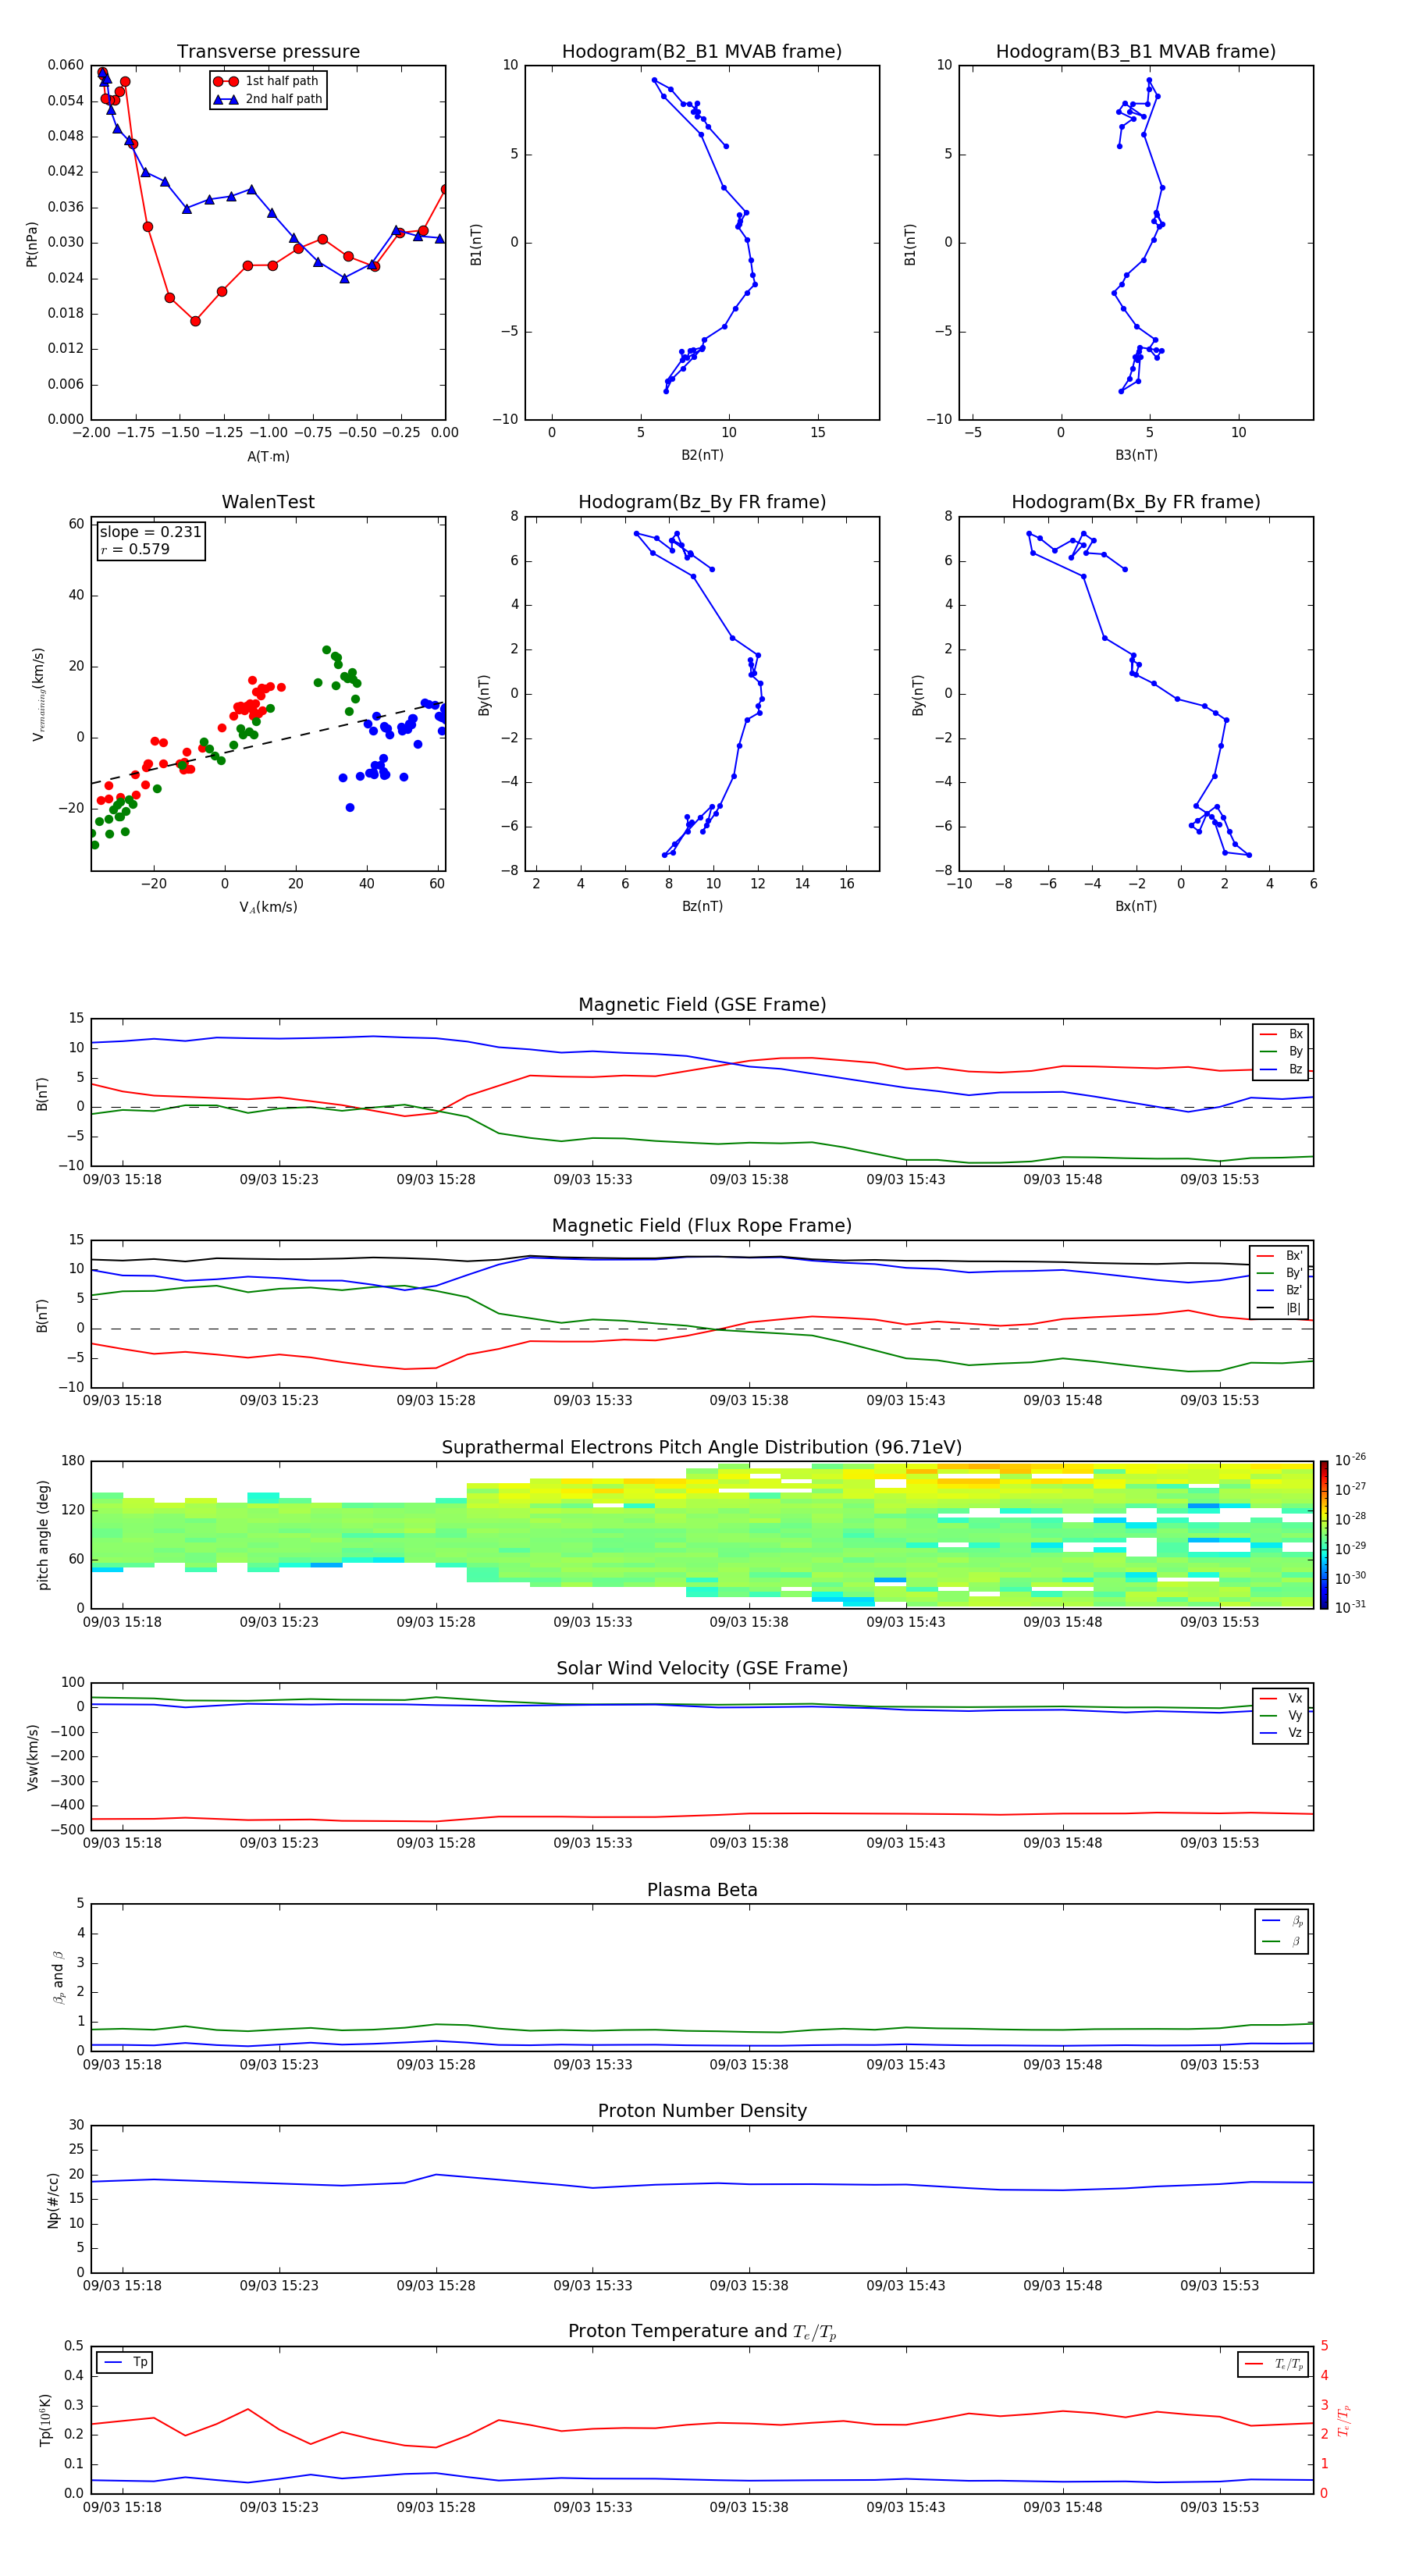Click "09/03 15:38" tick under Solar Wind plot
Viewport: 1405px width, 2576px height.
[x=749, y=1843]
